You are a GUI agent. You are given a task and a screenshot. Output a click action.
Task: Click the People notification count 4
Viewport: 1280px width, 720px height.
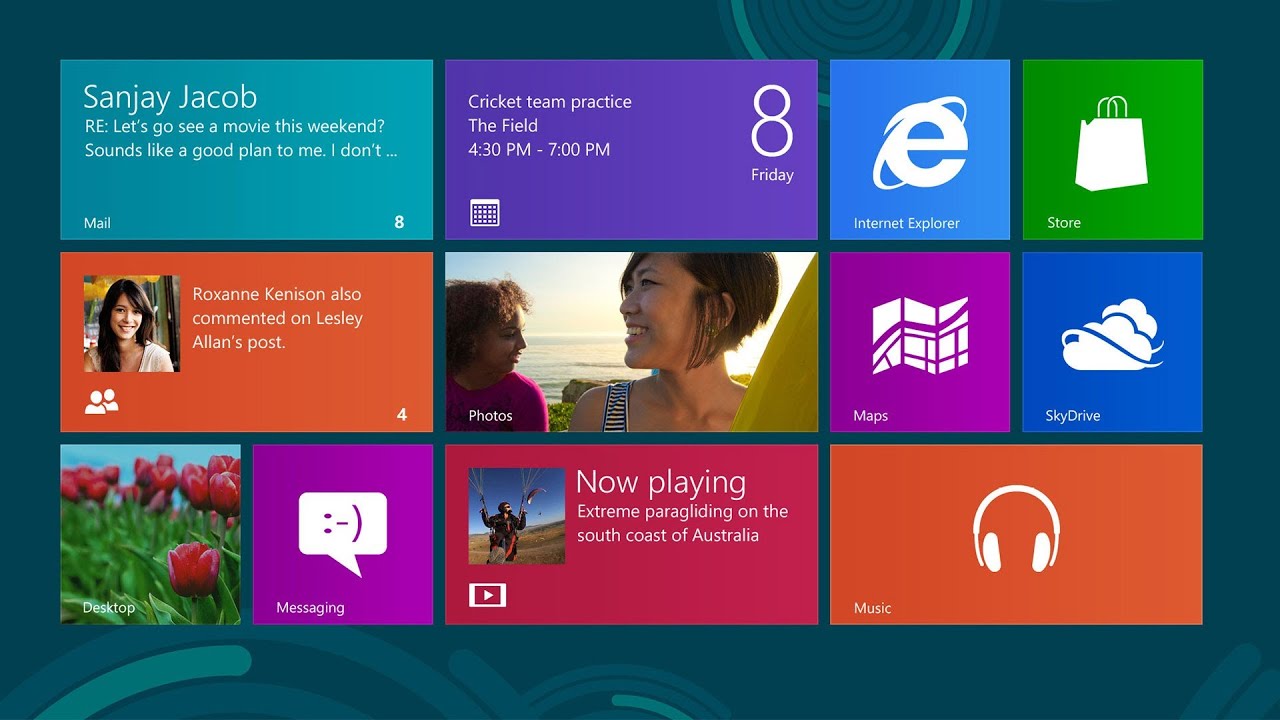(402, 414)
